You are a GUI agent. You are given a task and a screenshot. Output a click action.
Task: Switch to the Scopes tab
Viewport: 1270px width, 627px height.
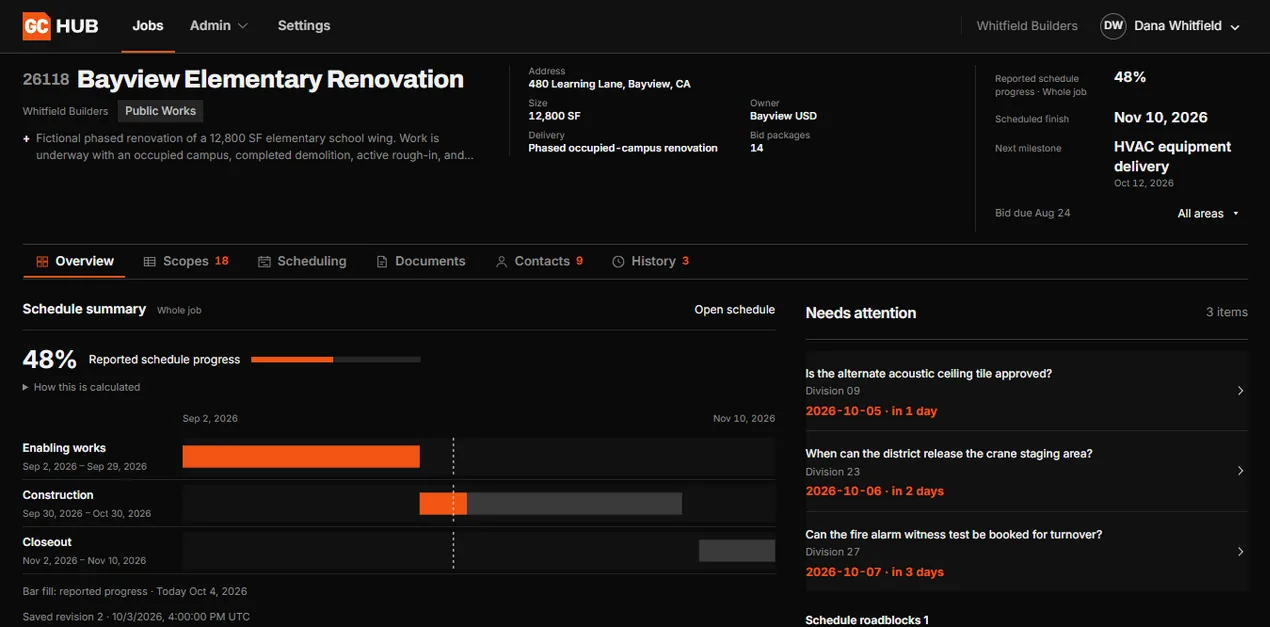click(186, 261)
